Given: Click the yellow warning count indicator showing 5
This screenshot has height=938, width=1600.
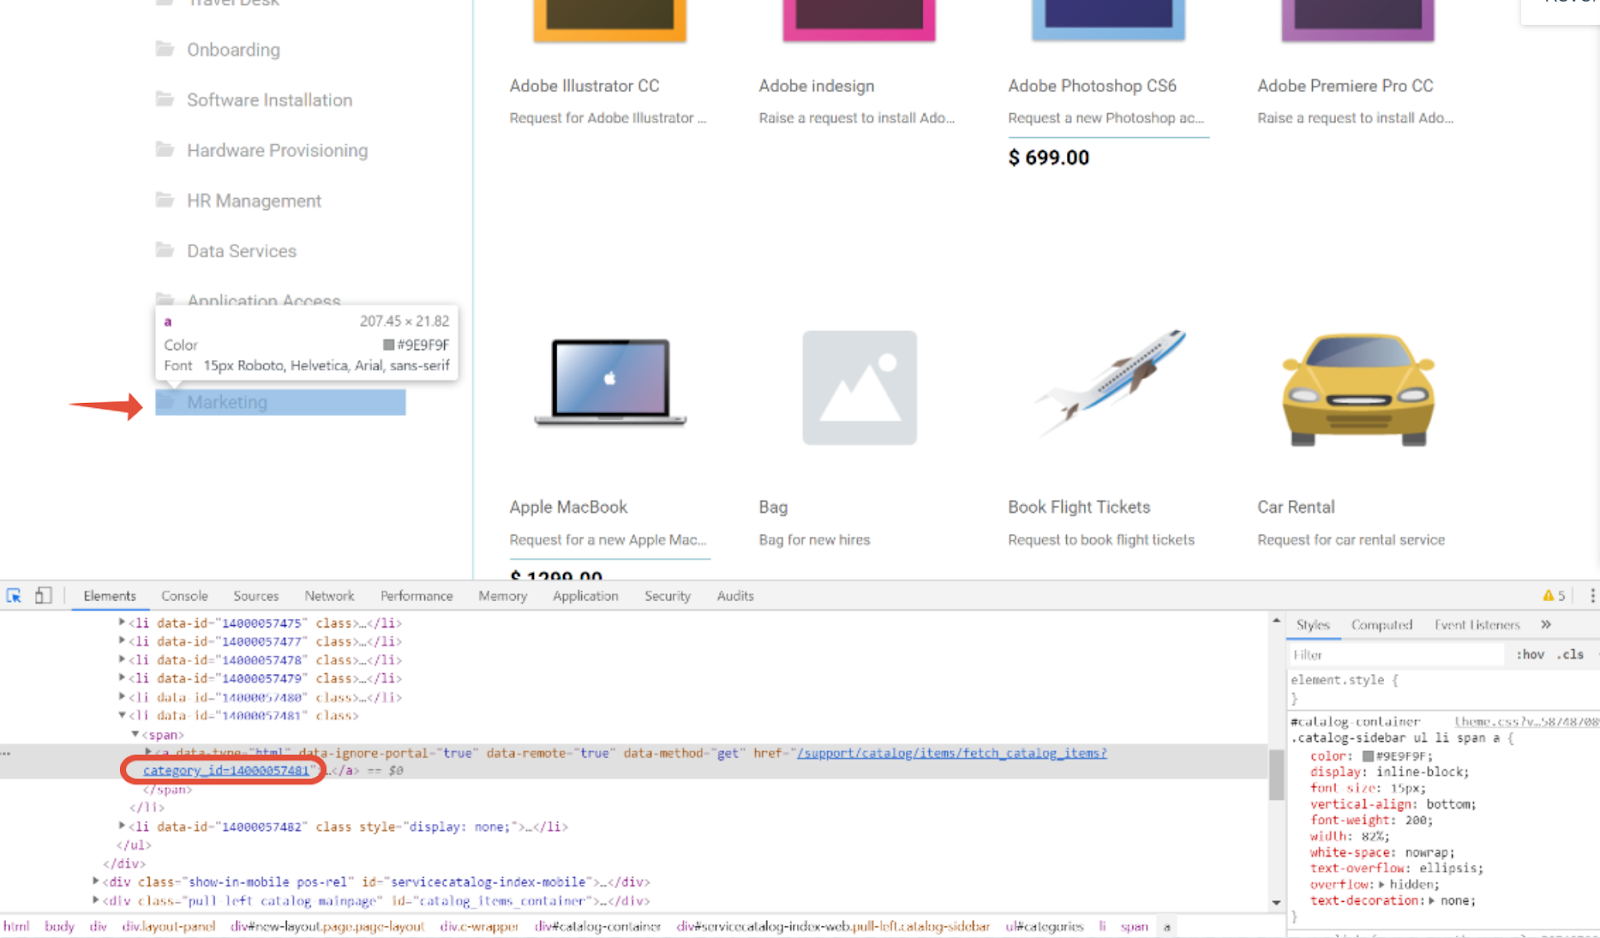Looking at the screenshot, I should click(1554, 596).
